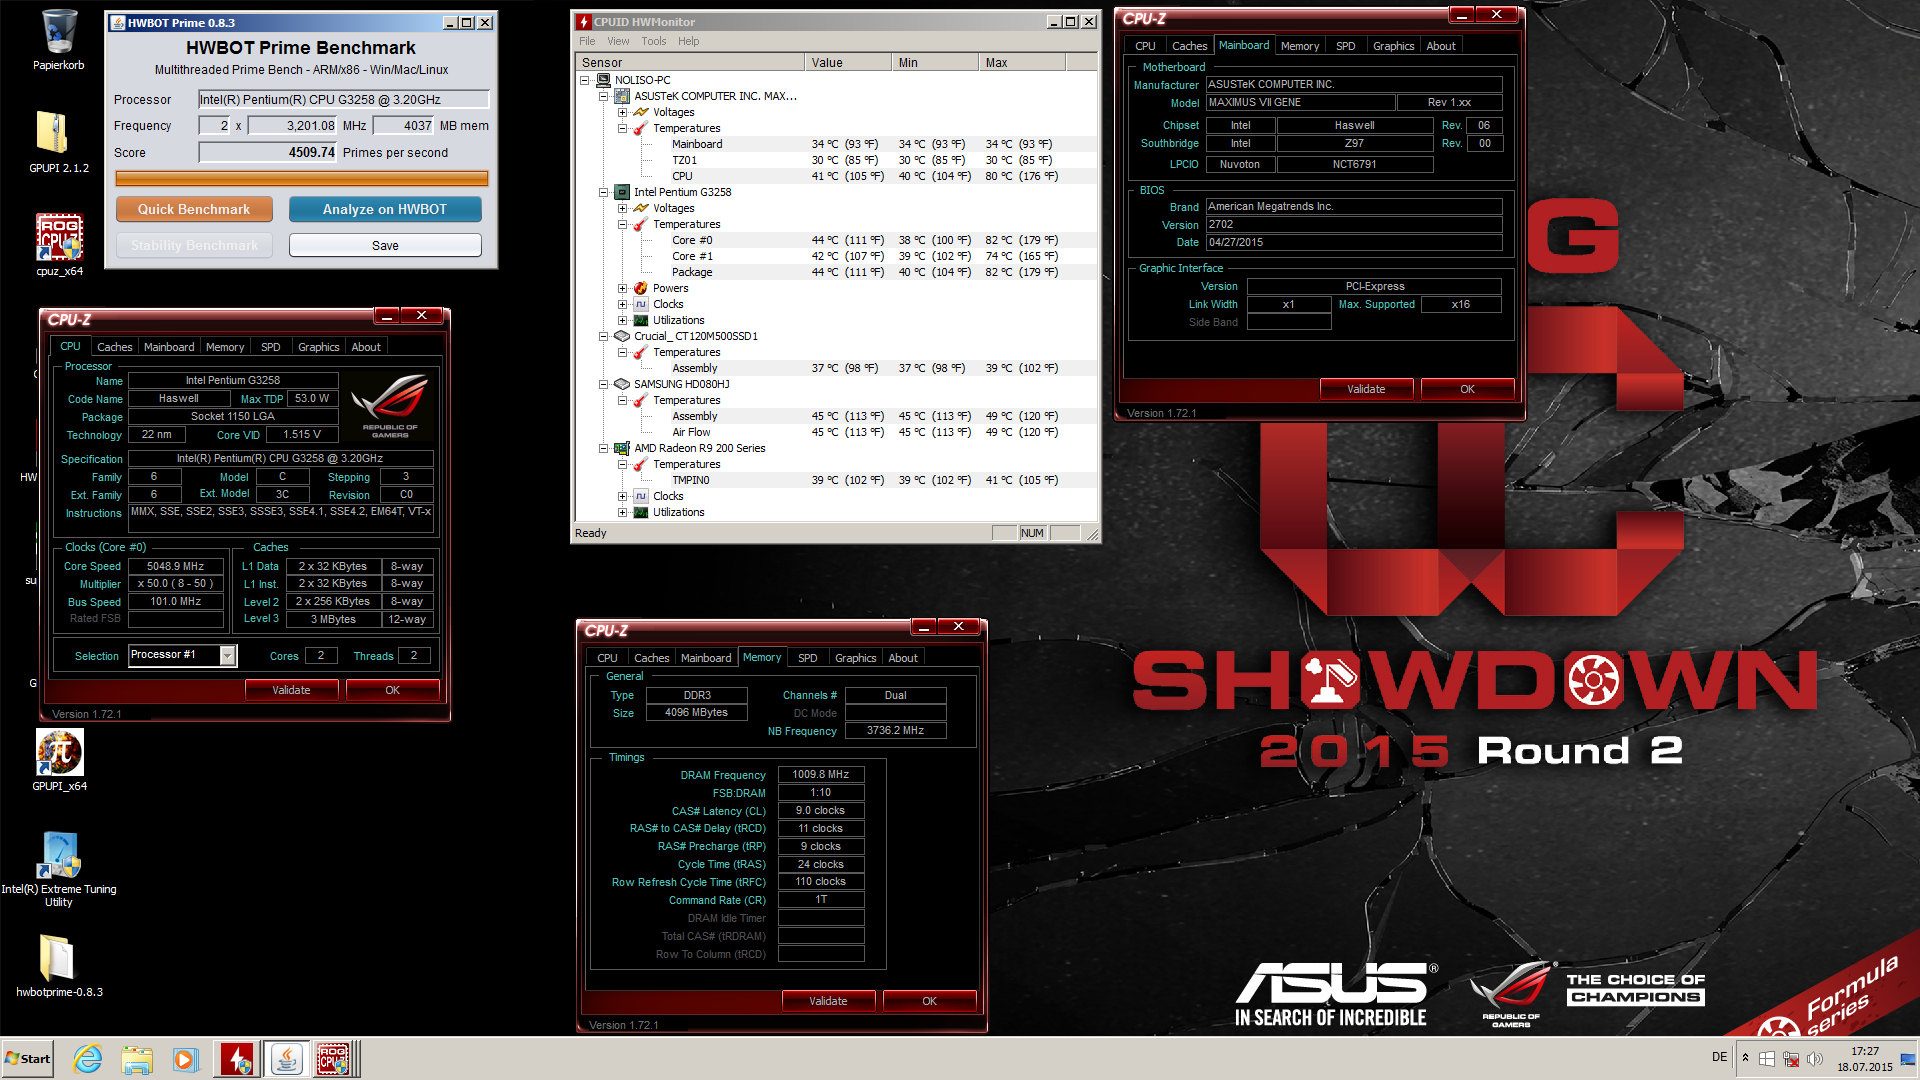
Task: Click the Score field showing 4509.74
Action: point(268,153)
